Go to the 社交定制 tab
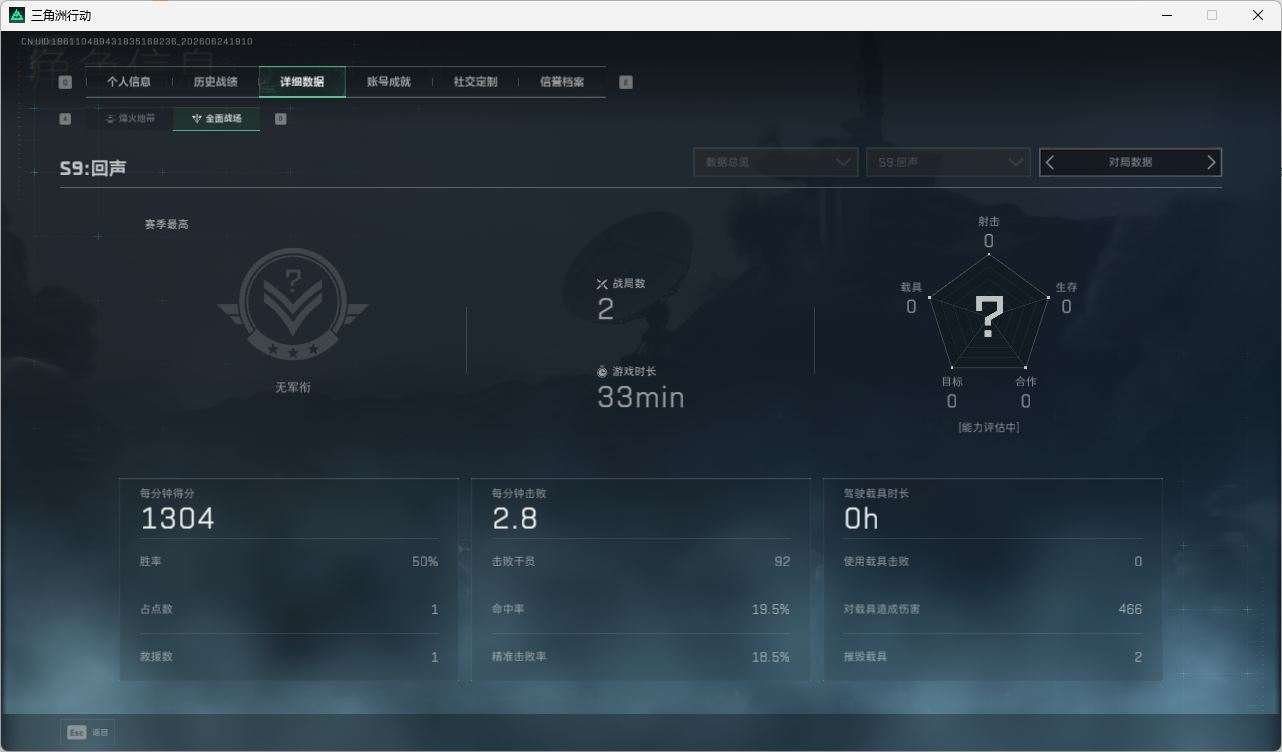1282x752 pixels. pos(475,82)
